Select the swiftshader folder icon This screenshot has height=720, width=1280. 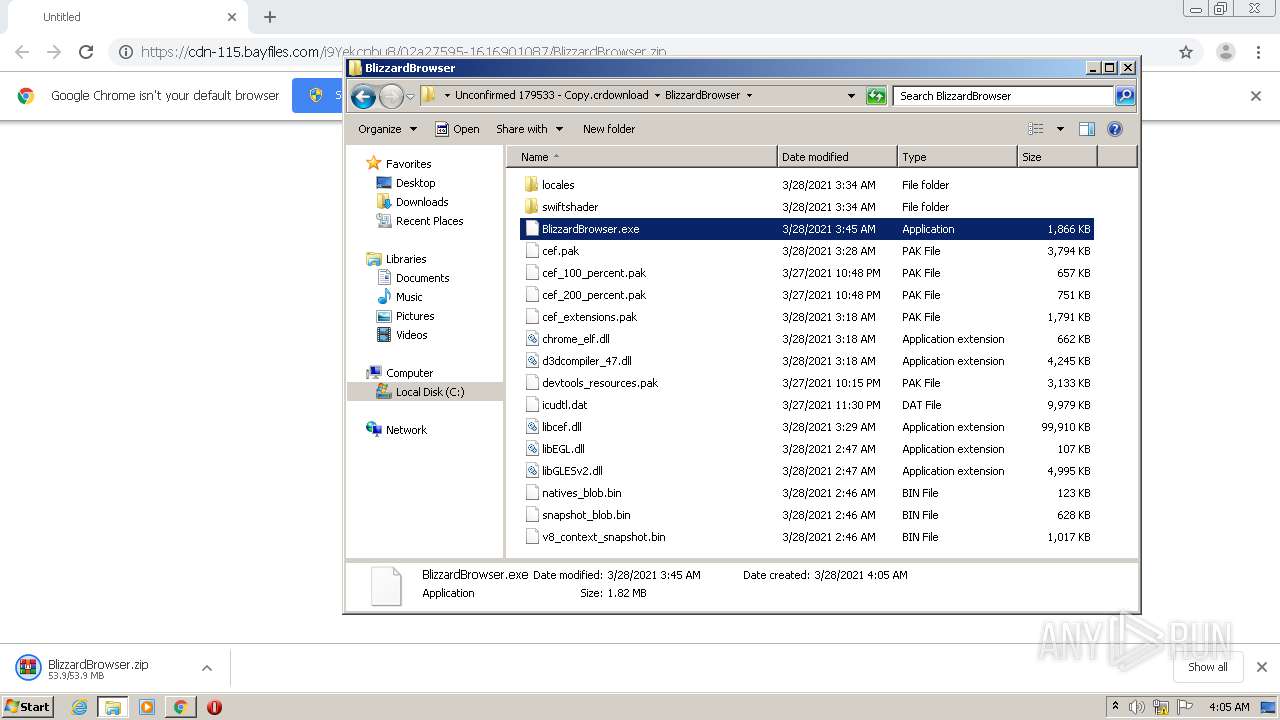tap(531, 207)
